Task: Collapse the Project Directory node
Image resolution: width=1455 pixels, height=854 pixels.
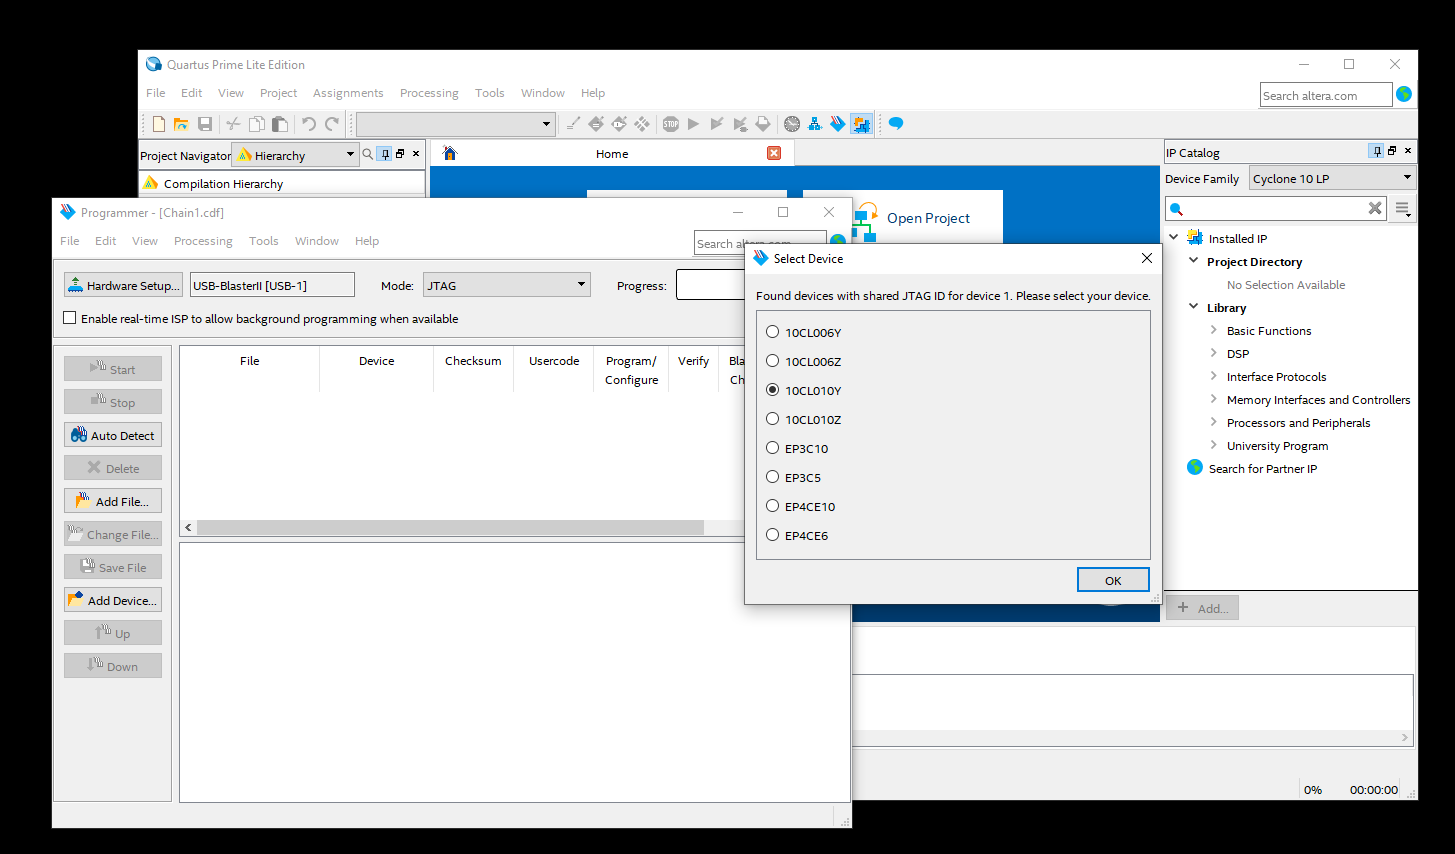Action: (1193, 261)
